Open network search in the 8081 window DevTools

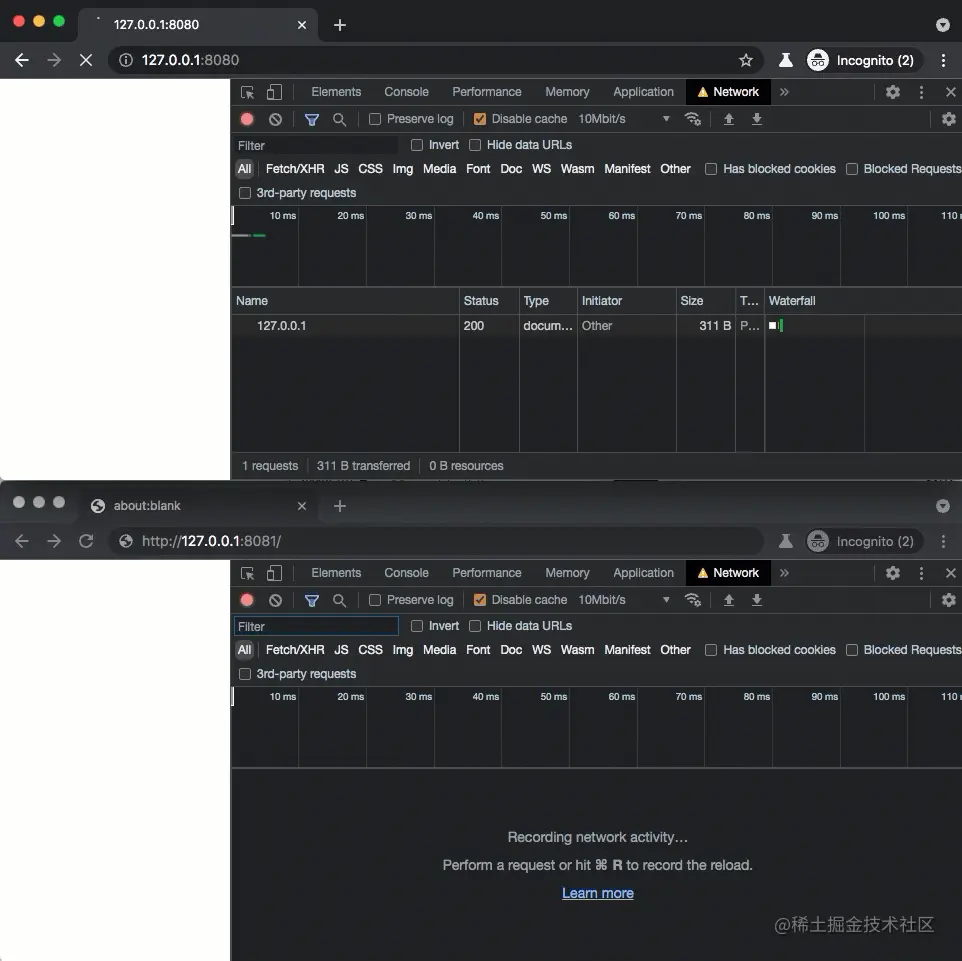point(340,600)
